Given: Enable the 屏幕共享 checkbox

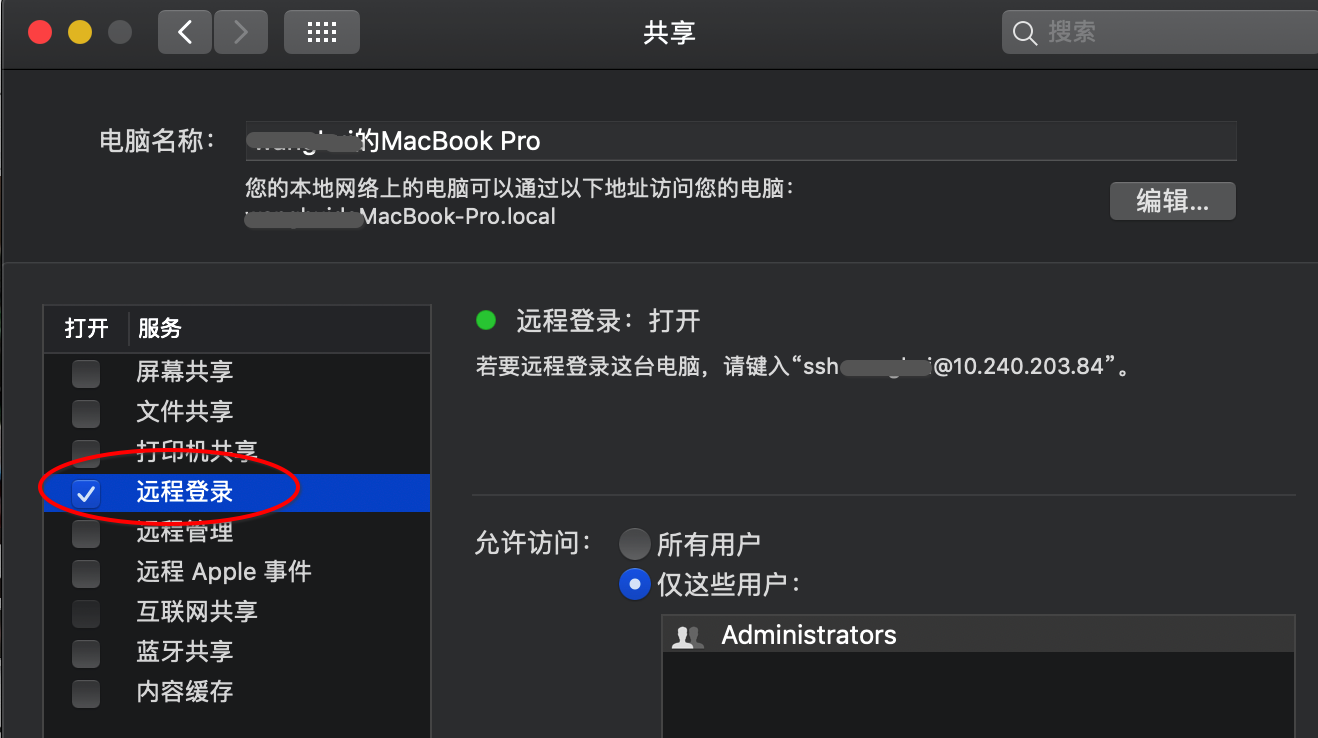Looking at the screenshot, I should pos(86,374).
